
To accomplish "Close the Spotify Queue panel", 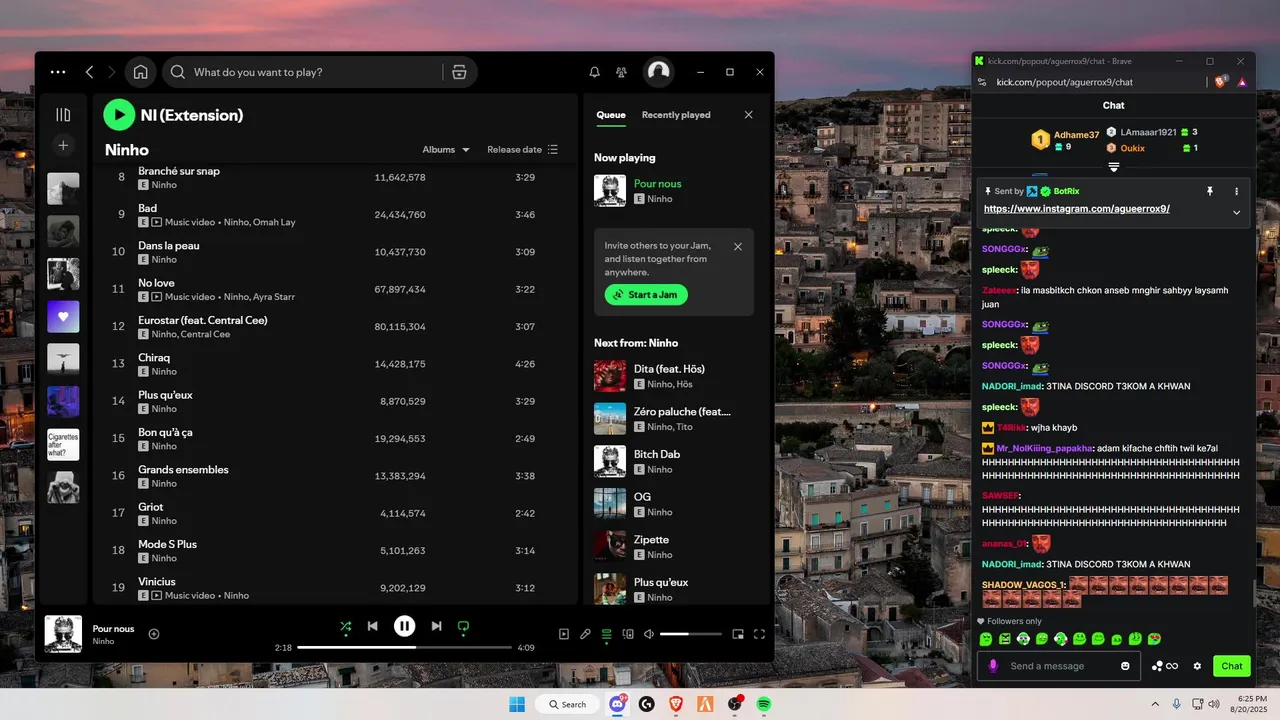I will 748,115.
